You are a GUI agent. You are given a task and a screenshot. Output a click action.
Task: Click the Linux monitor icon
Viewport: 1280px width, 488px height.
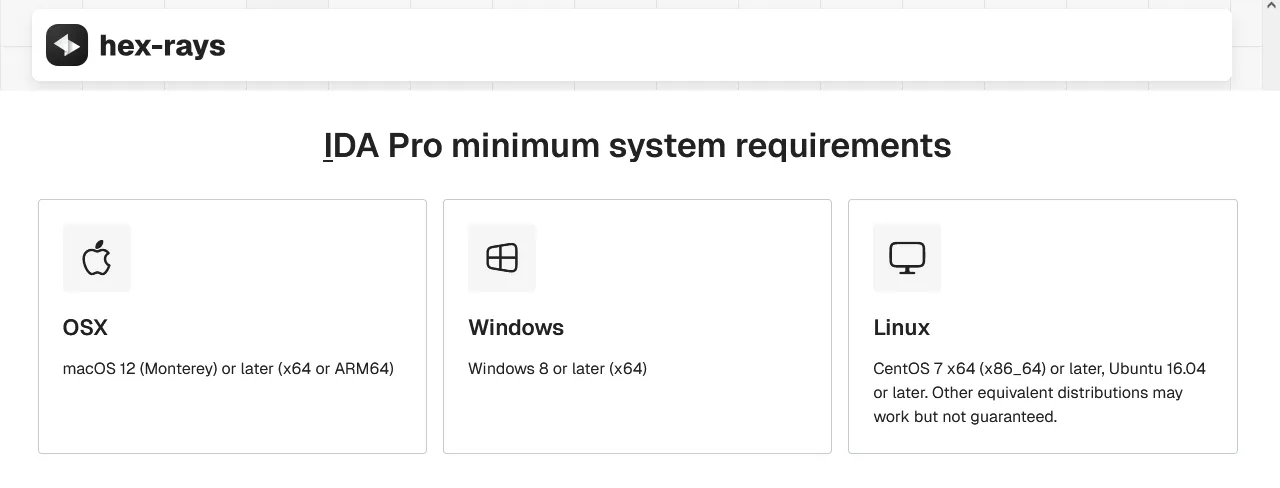(907, 258)
